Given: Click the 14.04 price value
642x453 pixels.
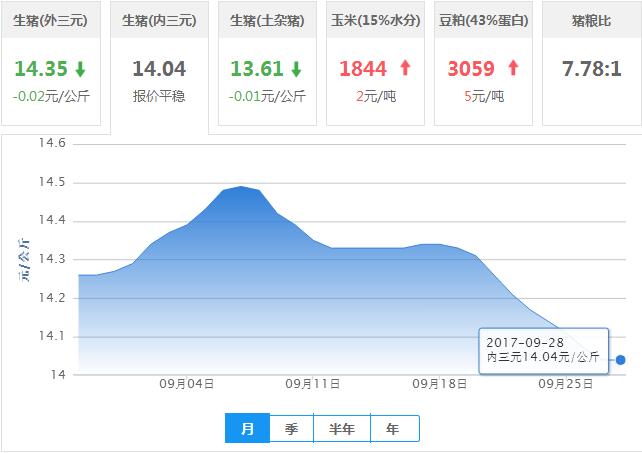Looking at the screenshot, I should click(x=159, y=69).
